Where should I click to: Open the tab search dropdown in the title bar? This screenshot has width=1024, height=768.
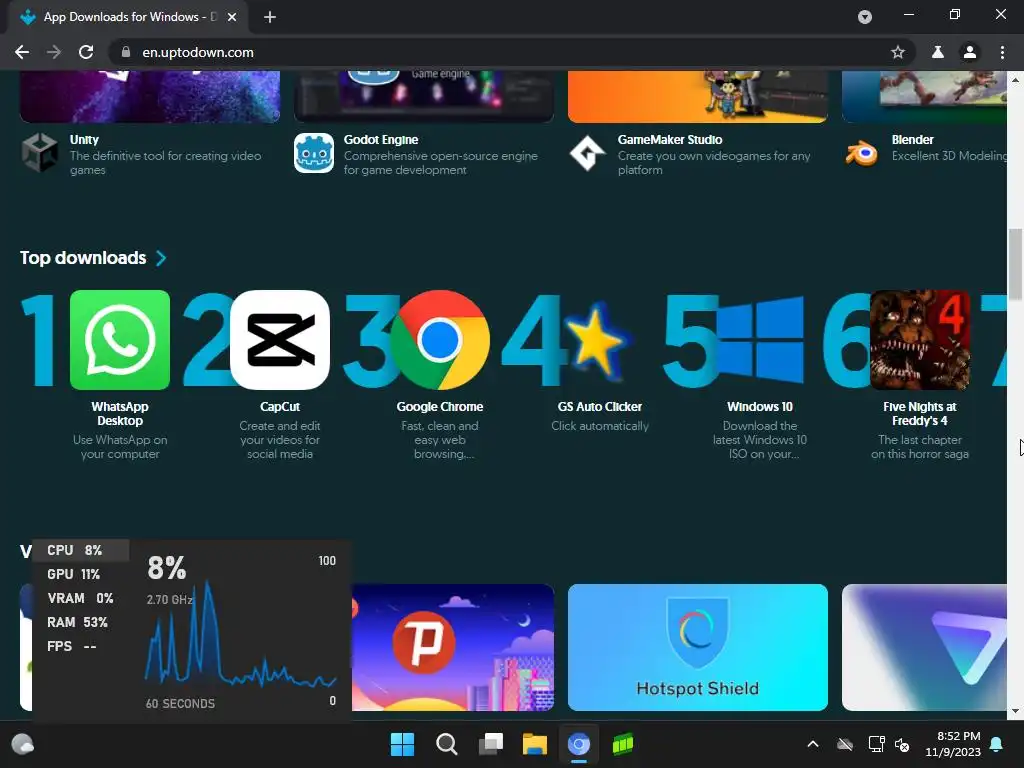coord(865,17)
